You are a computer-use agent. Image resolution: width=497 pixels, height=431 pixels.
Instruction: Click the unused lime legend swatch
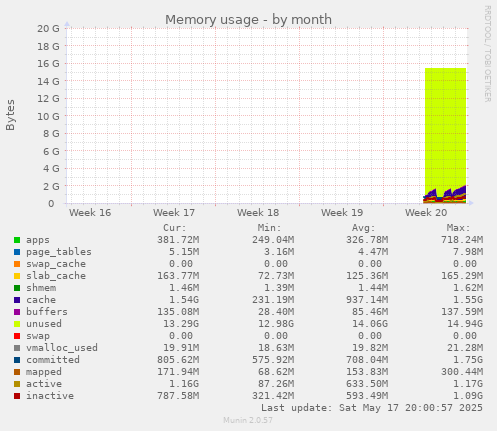point(17,324)
